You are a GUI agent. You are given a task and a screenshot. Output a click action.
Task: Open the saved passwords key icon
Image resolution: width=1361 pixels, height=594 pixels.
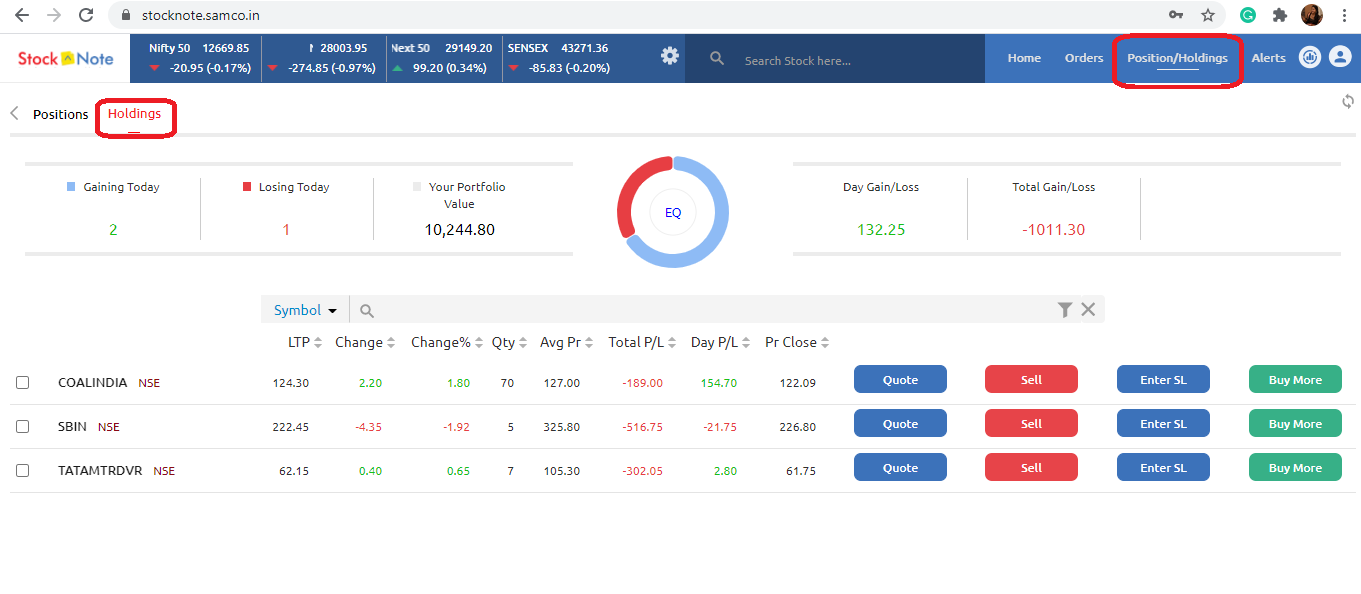click(1176, 15)
